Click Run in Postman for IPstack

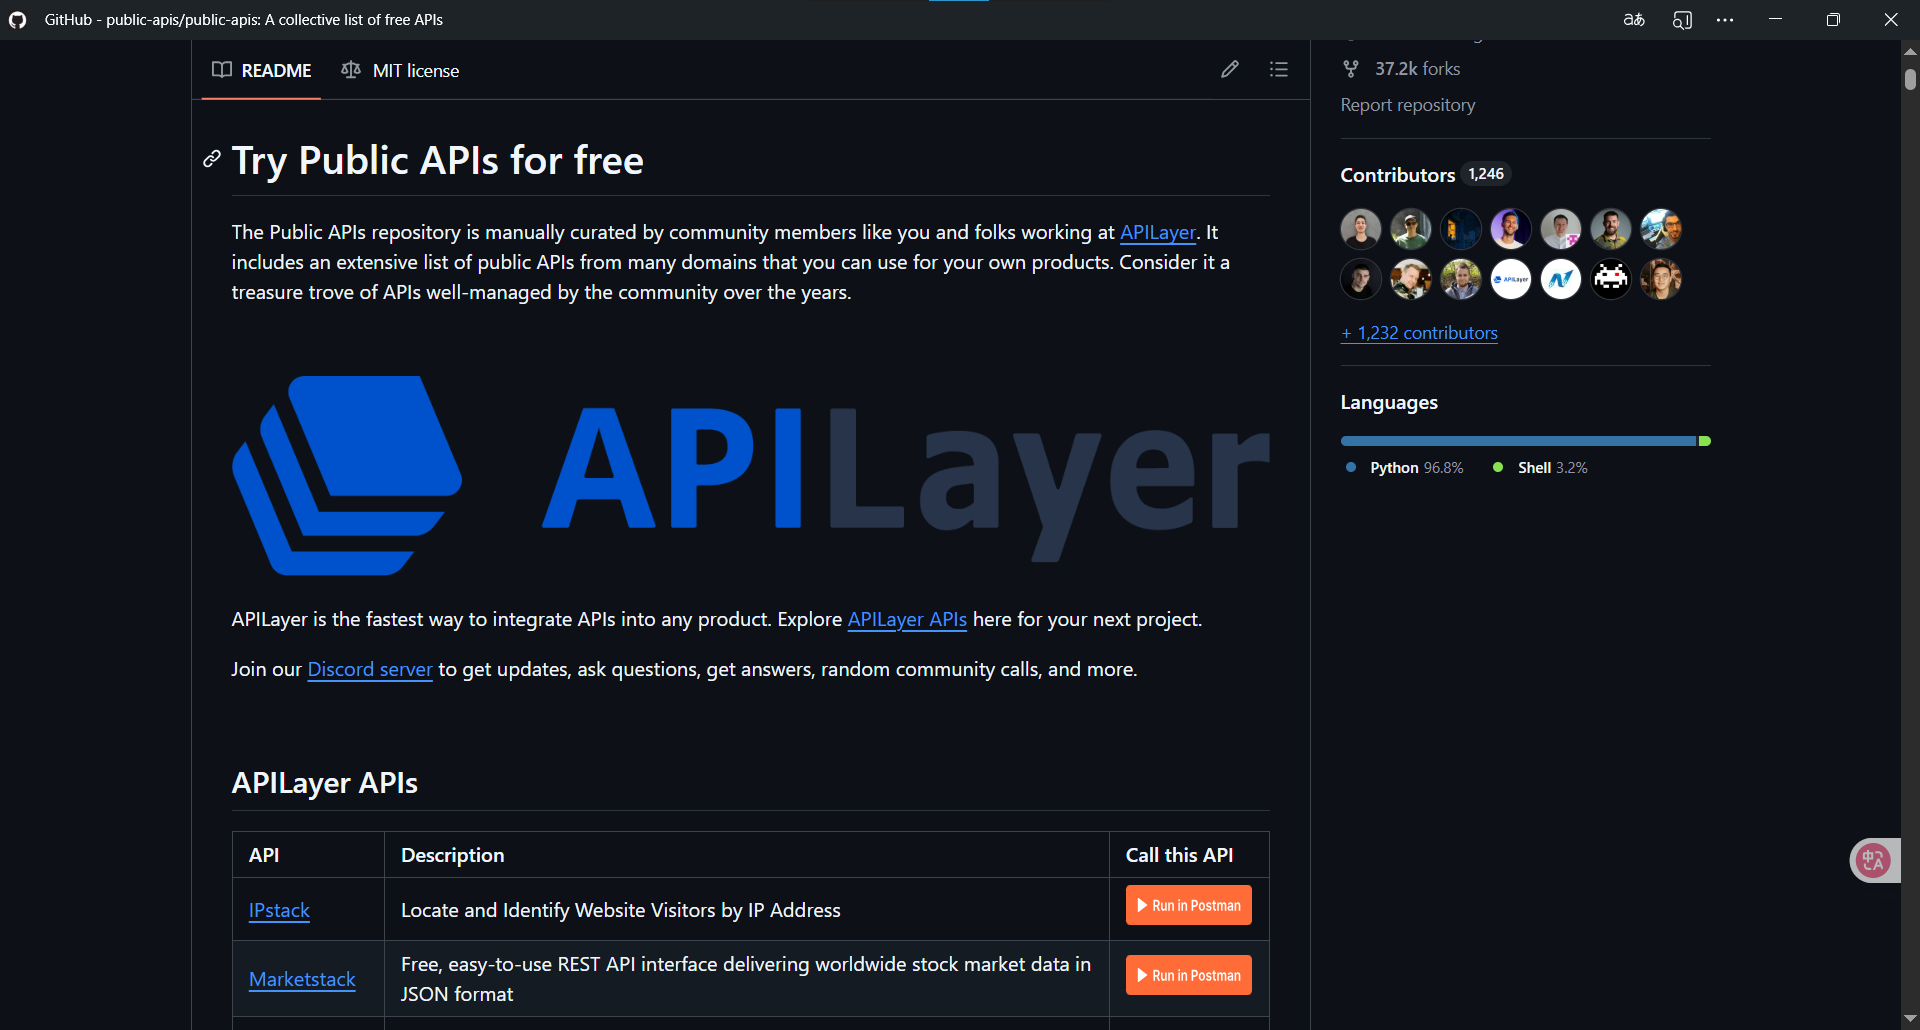click(1189, 905)
